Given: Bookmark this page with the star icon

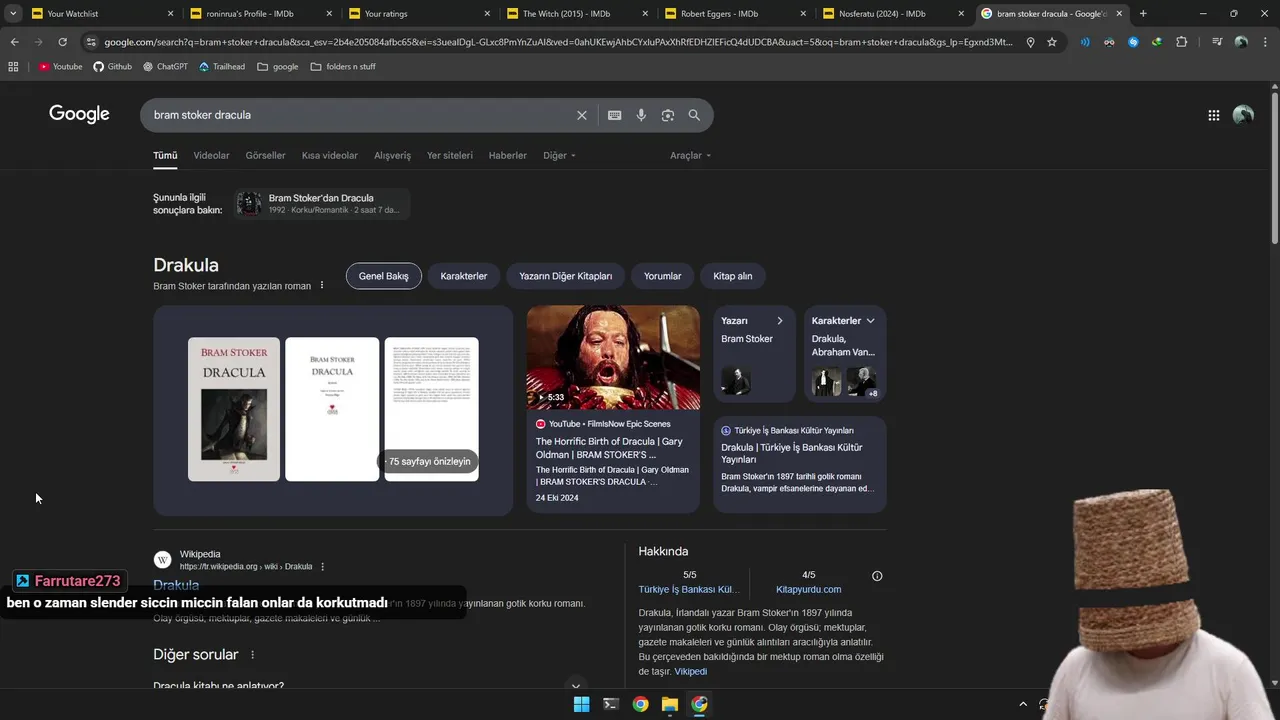Looking at the screenshot, I should (1052, 42).
